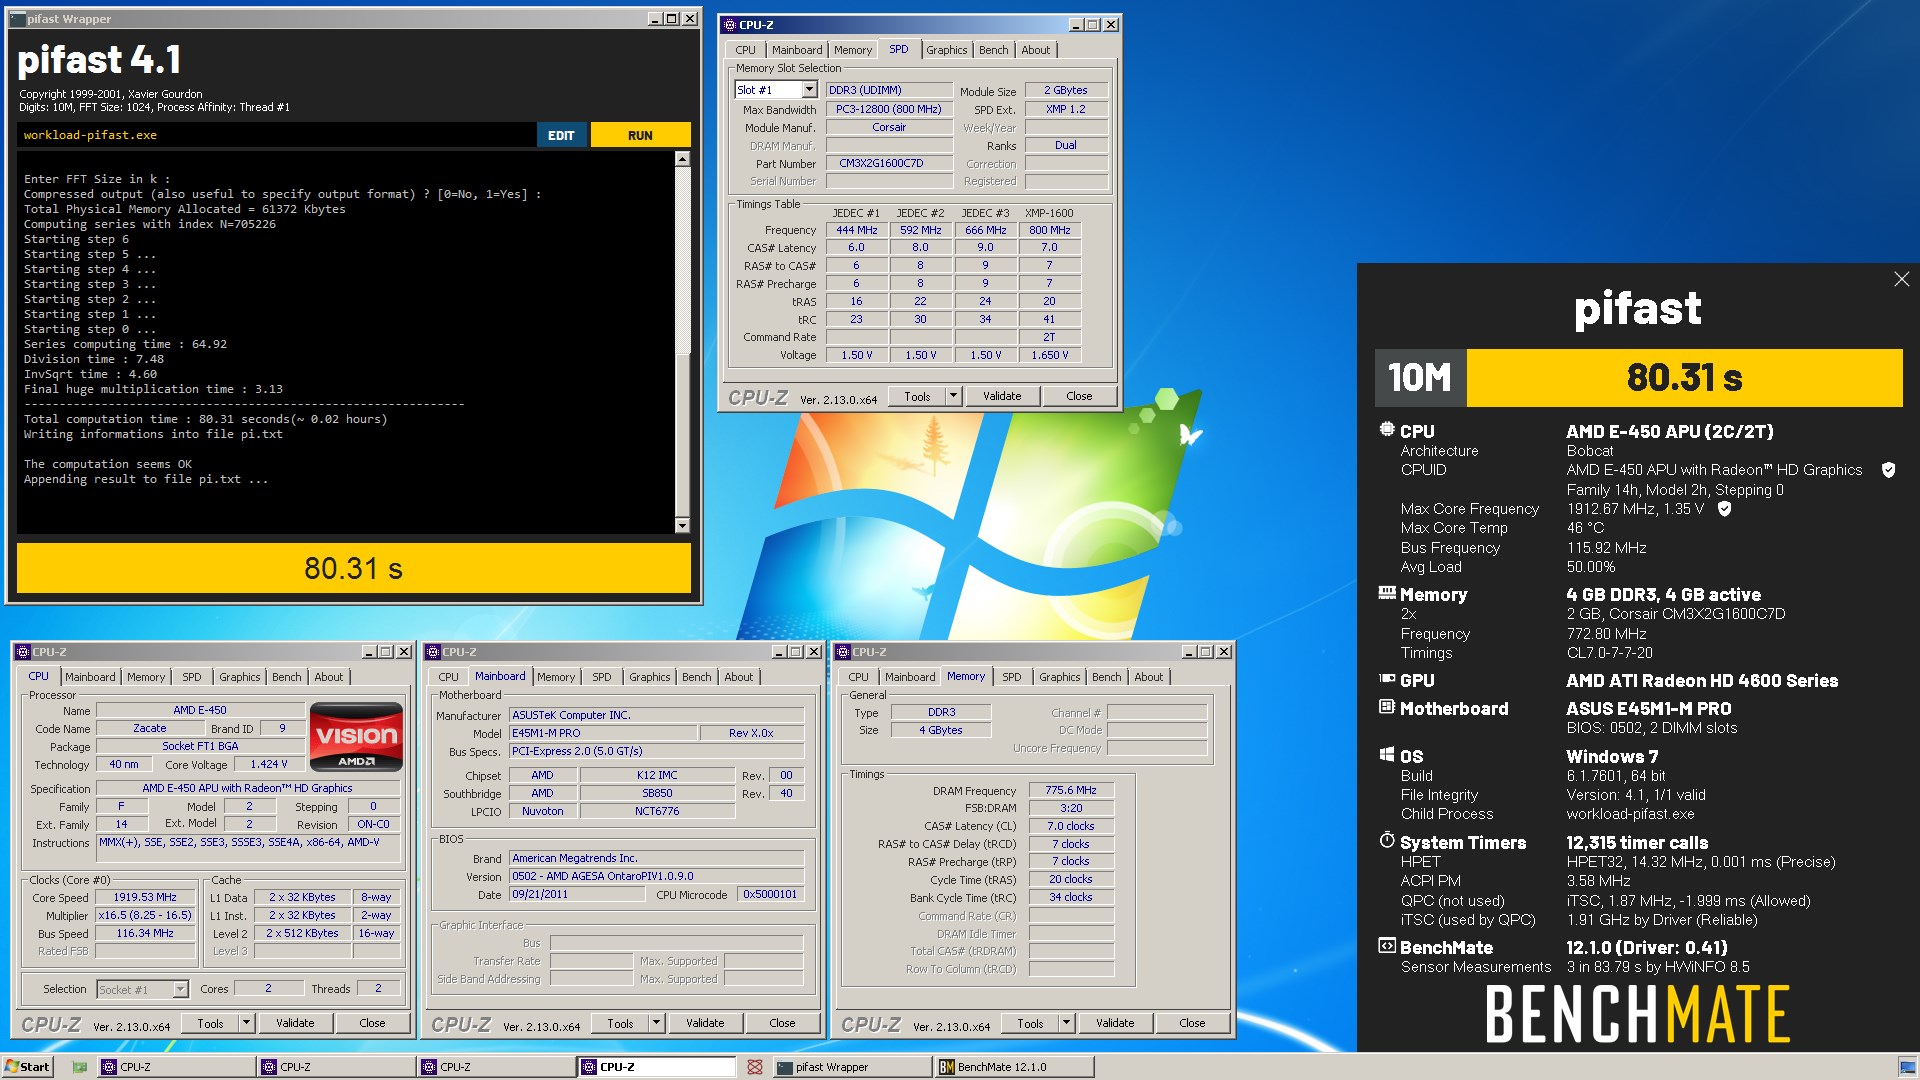Open CPU tab in CPU-Z SPD window
Viewport: 1920px width, 1080px height.
pos(746,50)
